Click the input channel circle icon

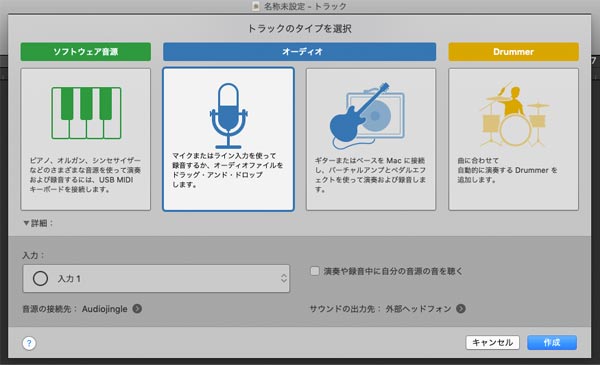(40, 279)
